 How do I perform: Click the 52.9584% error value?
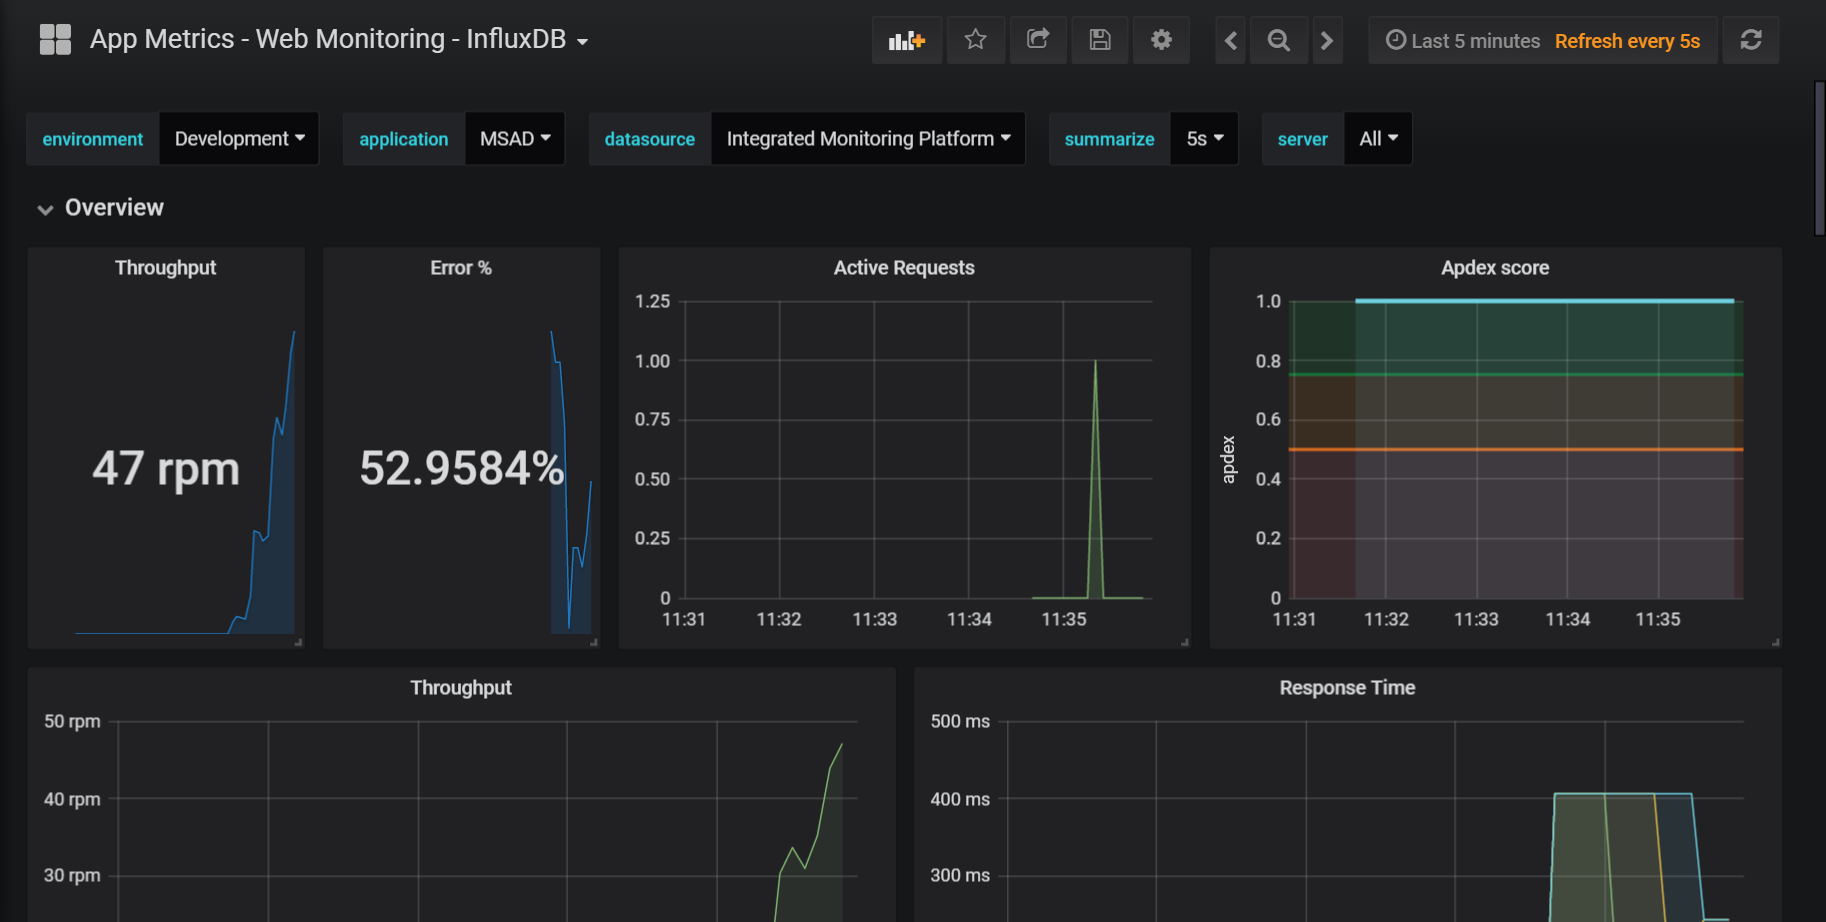click(462, 468)
